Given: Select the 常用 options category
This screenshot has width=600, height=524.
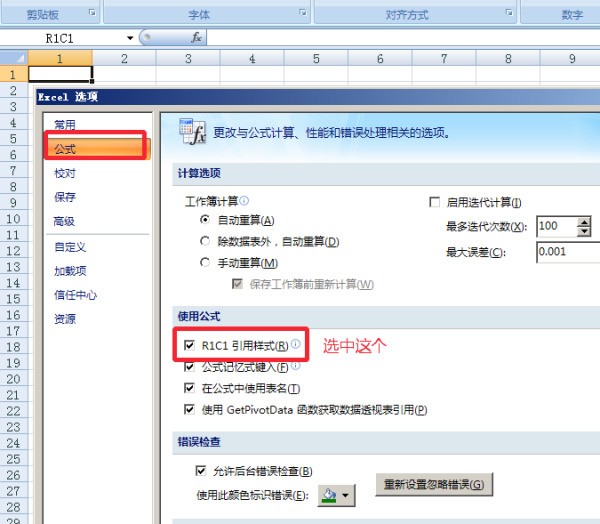Looking at the screenshot, I should coord(65,125).
